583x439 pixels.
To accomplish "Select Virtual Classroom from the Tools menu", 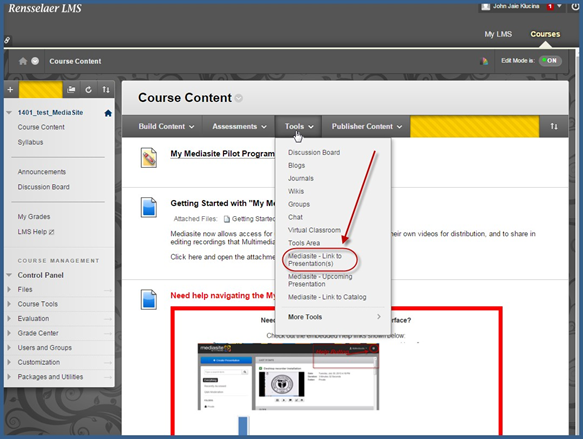I will coord(314,230).
